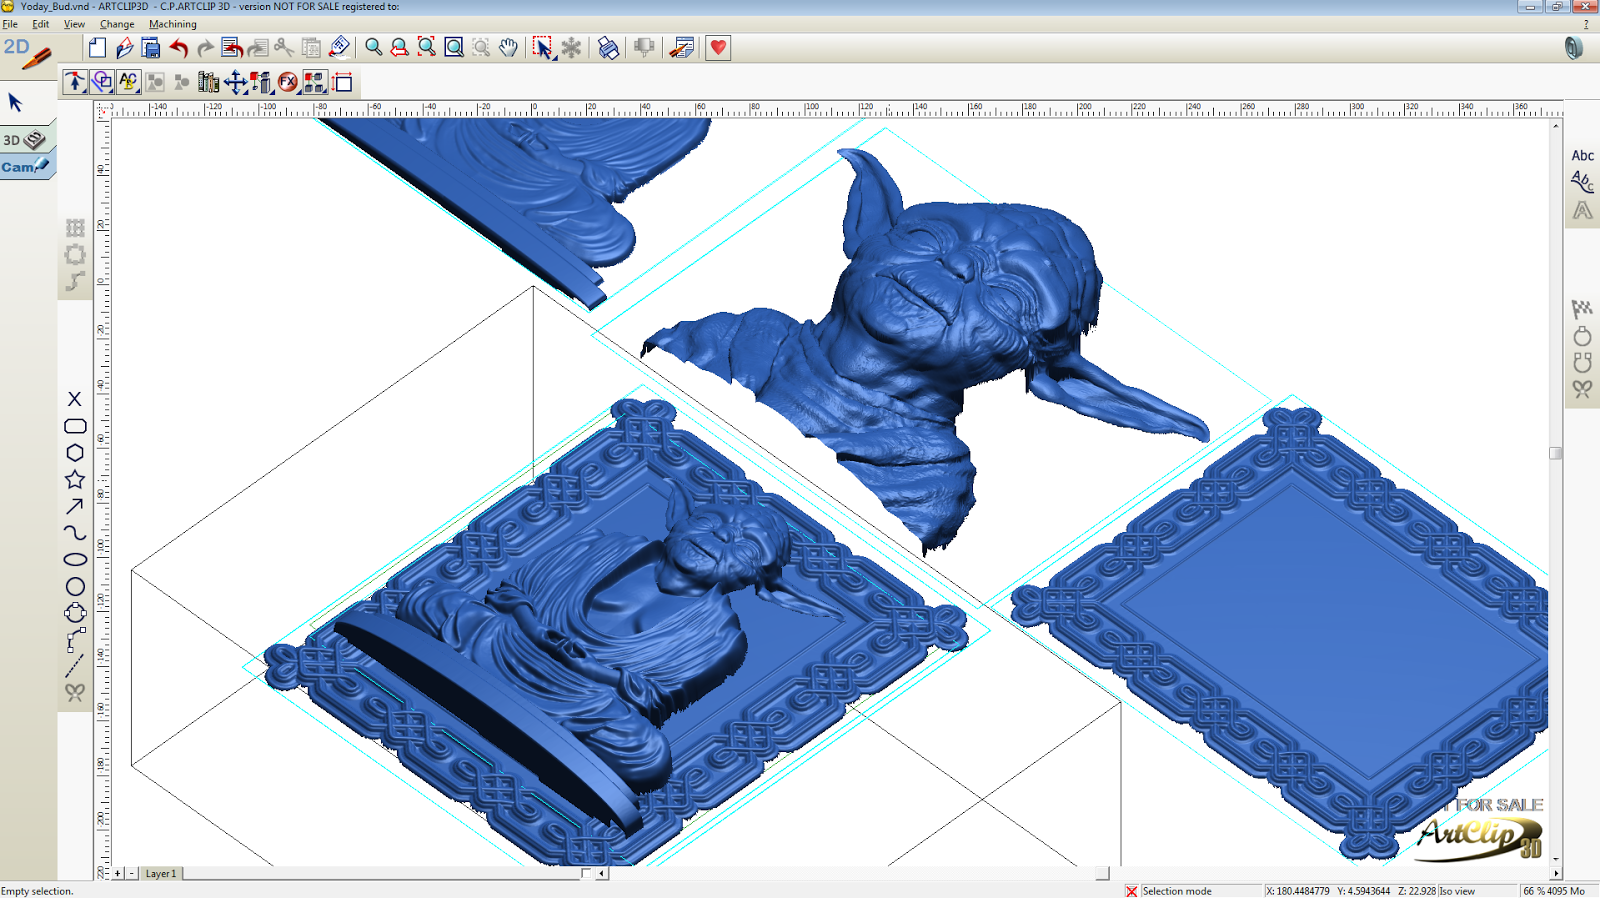Select the circle drawing tool

click(75, 587)
